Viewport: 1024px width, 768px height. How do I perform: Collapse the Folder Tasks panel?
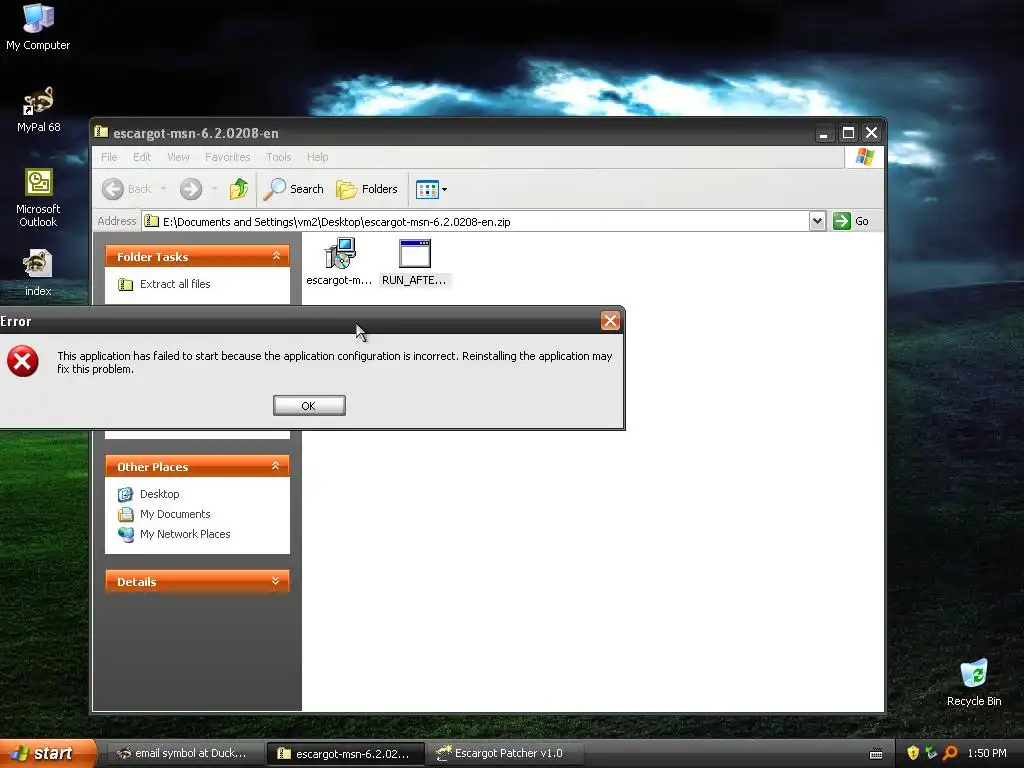coord(276,256)
